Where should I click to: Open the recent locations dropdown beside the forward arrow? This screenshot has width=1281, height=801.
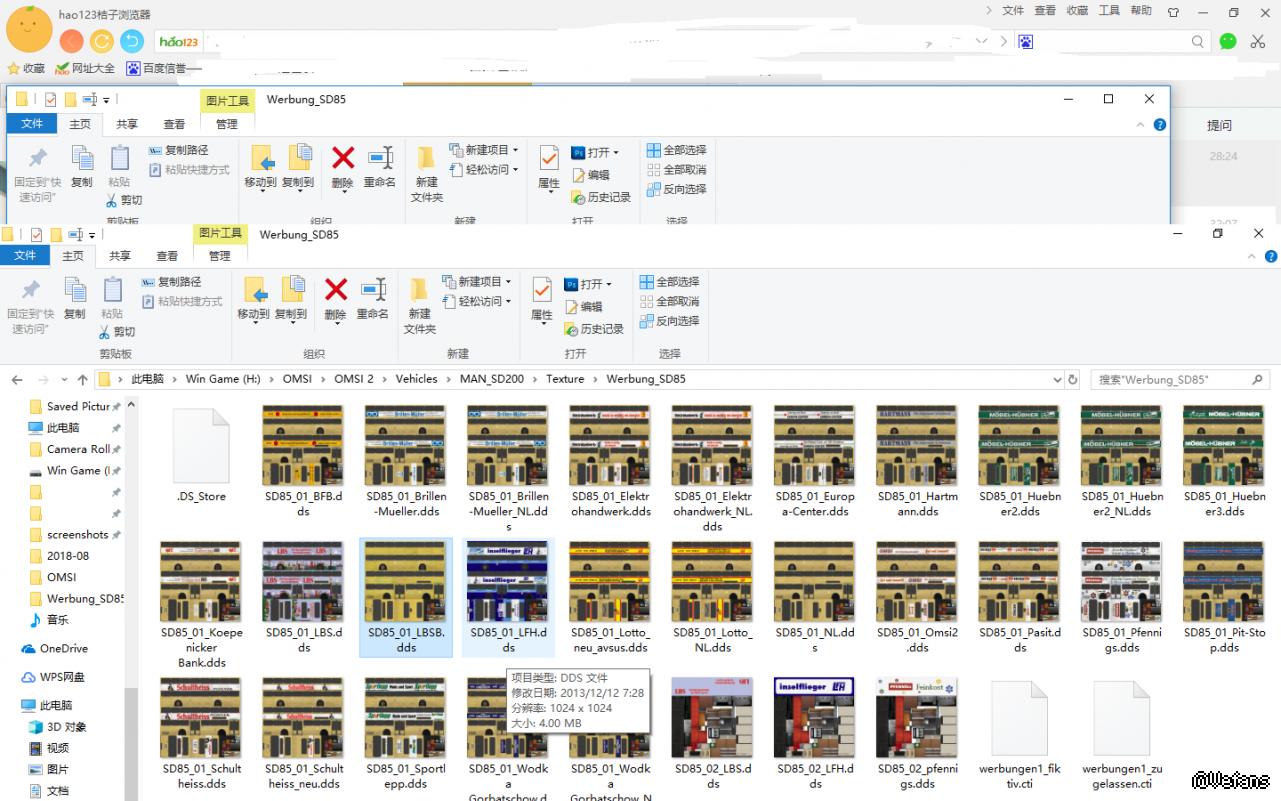(x=63, y=380)
